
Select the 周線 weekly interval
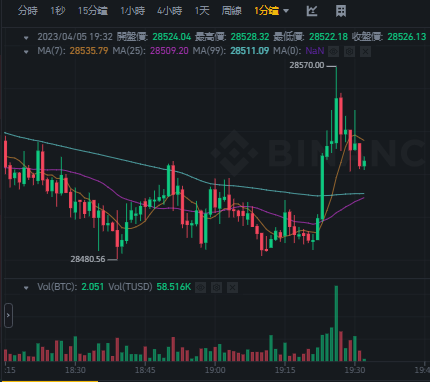tap(232, 11)
